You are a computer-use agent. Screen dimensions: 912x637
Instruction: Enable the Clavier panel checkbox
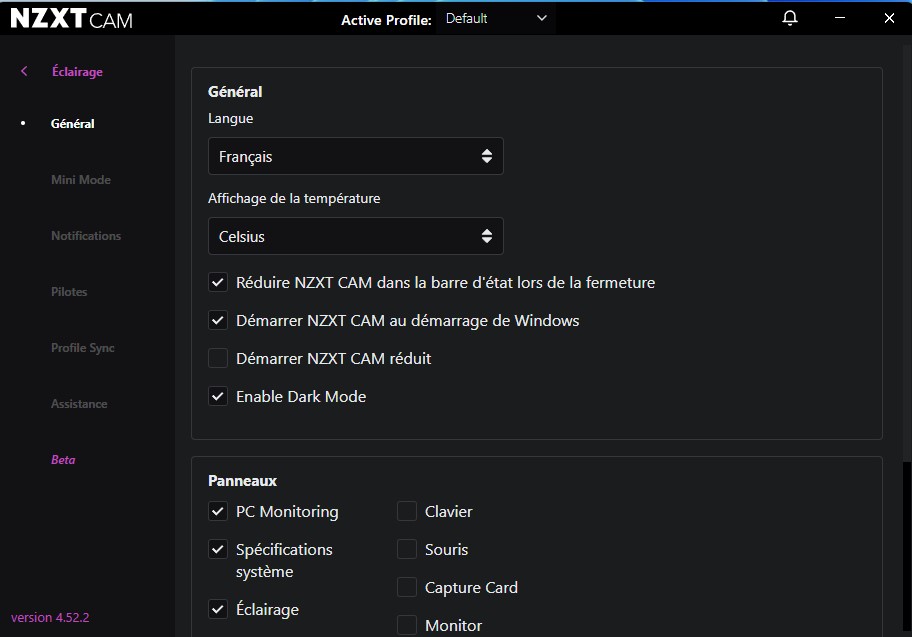pyautogui.click(x=407, y=512)
